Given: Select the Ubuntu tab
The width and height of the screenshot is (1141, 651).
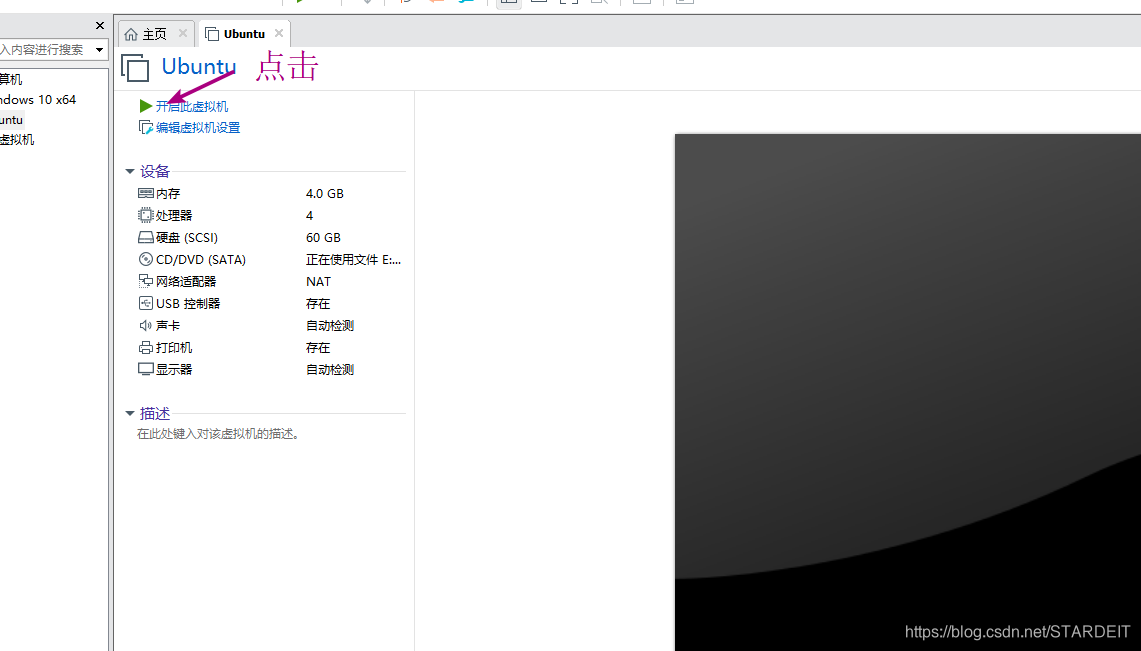Looking at the screenshot, I should pyautogui.click(x=244, y=33).
